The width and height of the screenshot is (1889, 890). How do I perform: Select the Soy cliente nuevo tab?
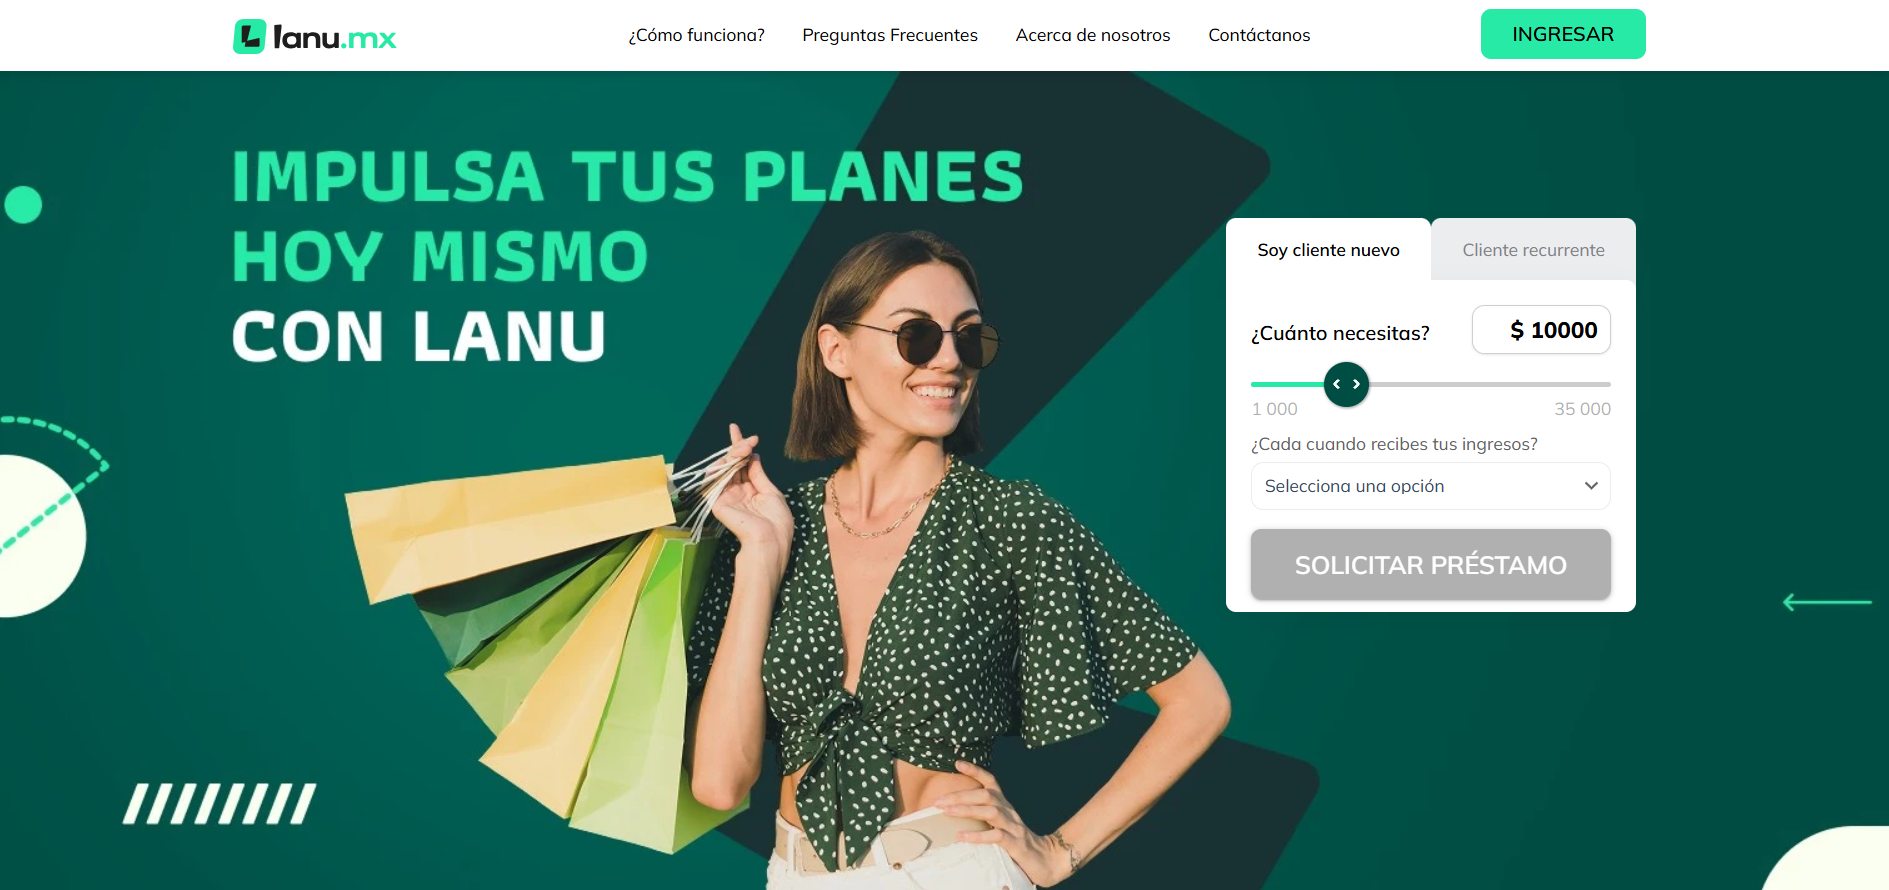[x=1328, y=250]
